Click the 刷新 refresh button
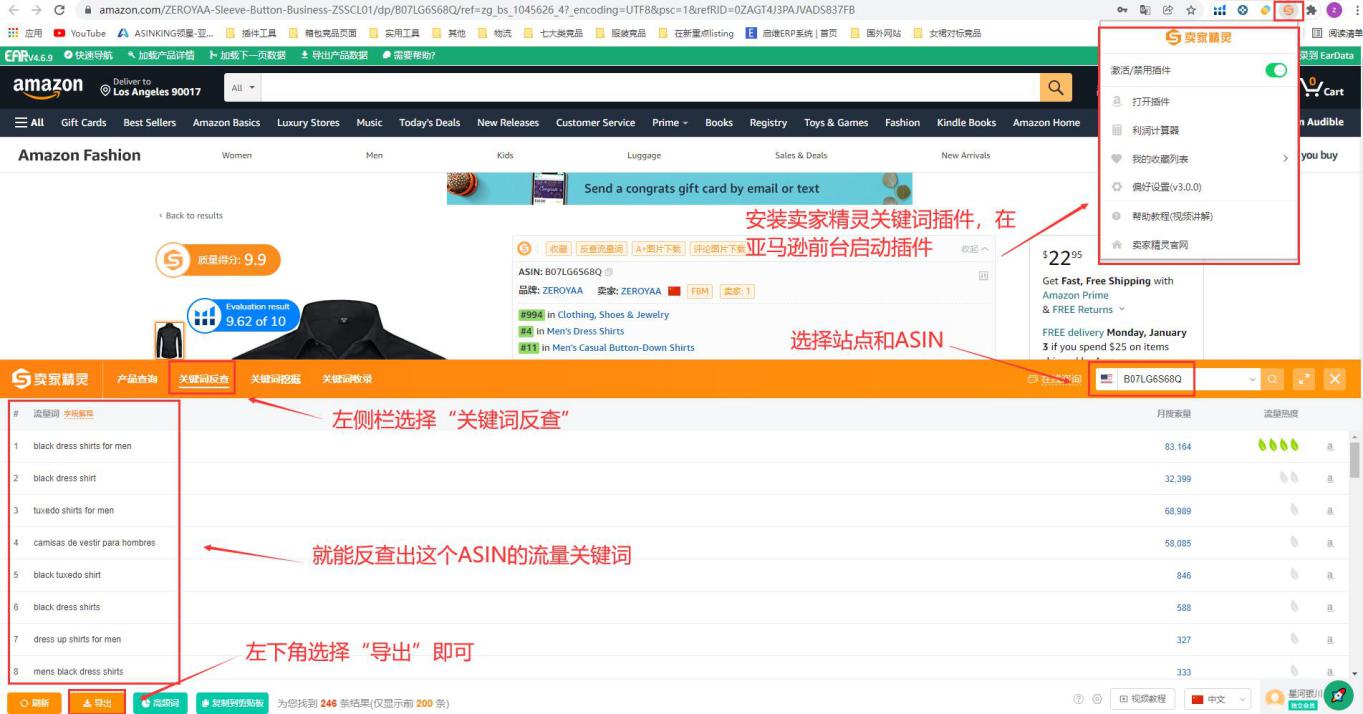1363x714 pixels. click(35, 702)
